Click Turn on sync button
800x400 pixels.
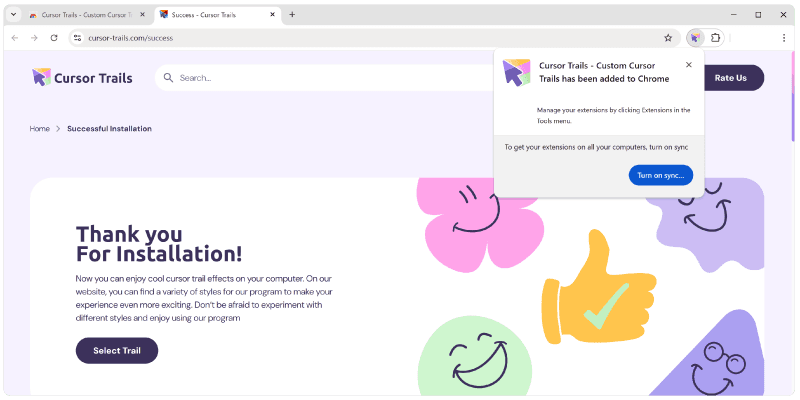coord(661,175)
